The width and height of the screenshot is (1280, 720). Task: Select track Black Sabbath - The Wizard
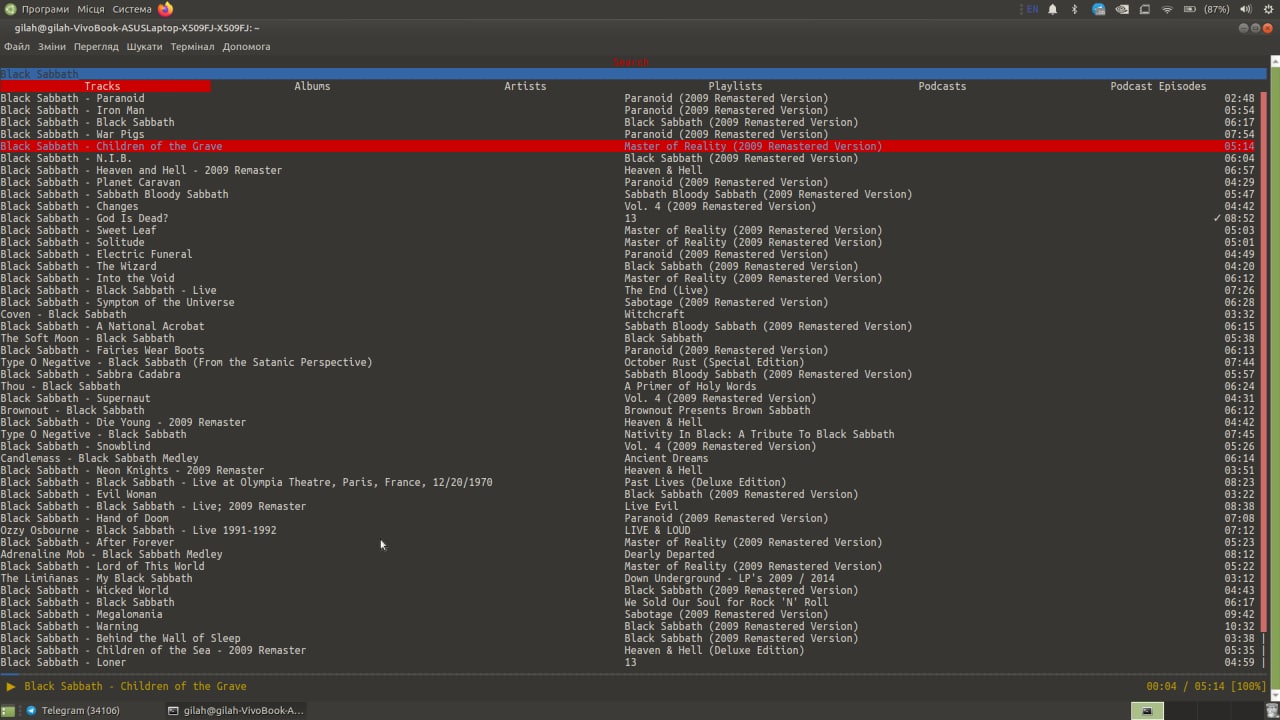tap(78, 266)
